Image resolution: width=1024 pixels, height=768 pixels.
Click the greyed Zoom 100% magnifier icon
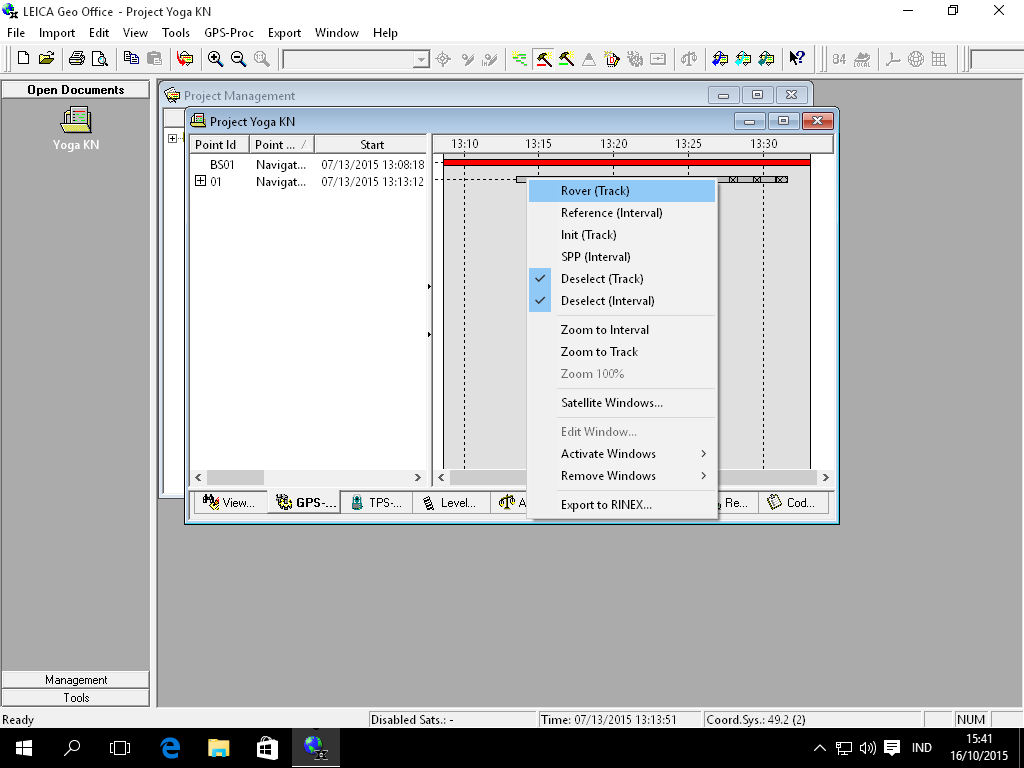(262, 59)
